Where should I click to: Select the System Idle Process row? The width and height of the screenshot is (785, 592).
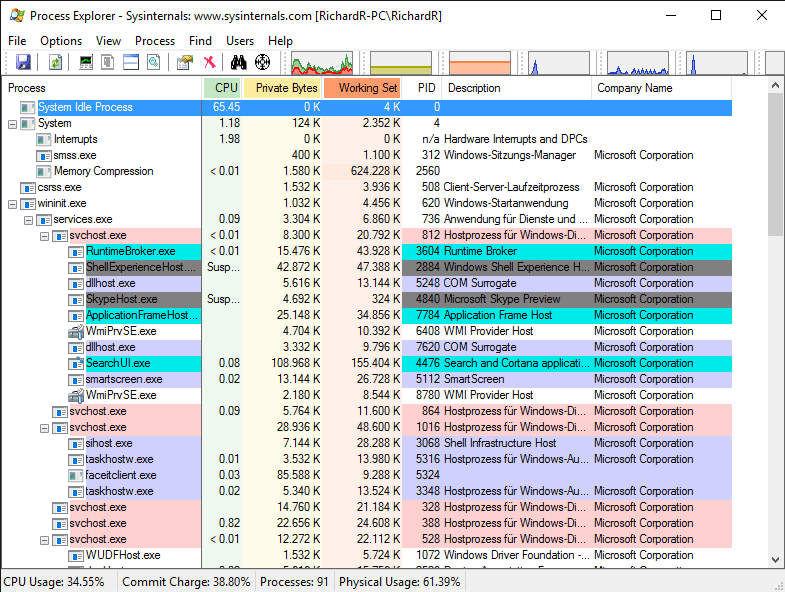(367, 107)
